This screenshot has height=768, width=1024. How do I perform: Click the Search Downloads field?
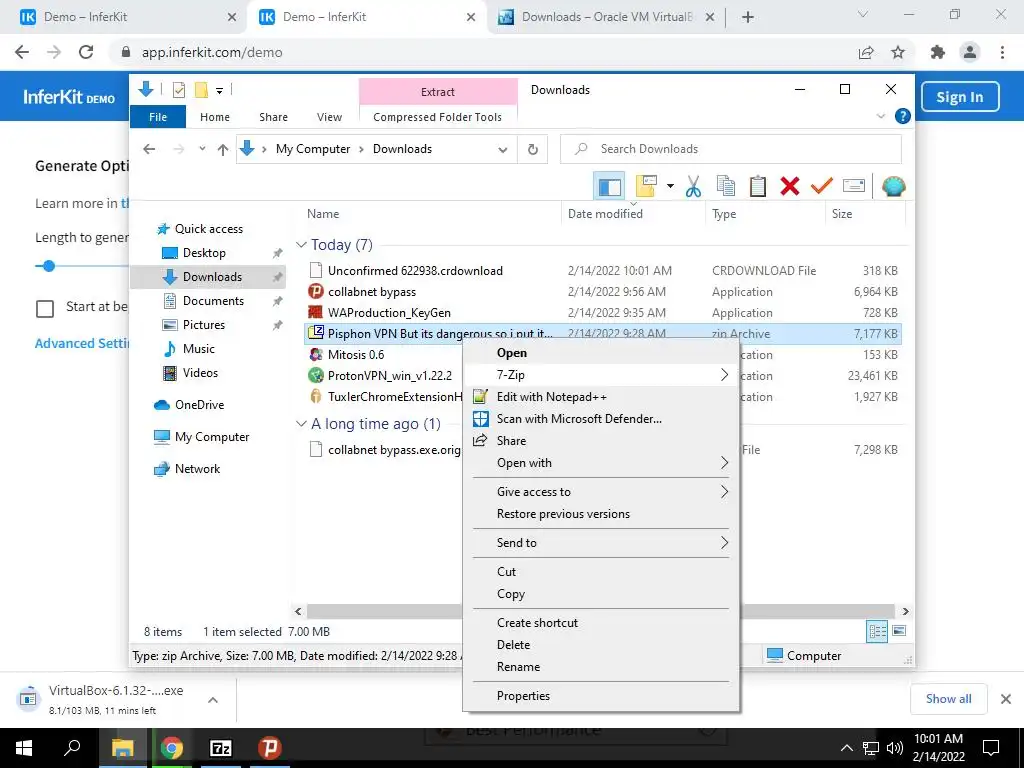[x=731, y=149]
